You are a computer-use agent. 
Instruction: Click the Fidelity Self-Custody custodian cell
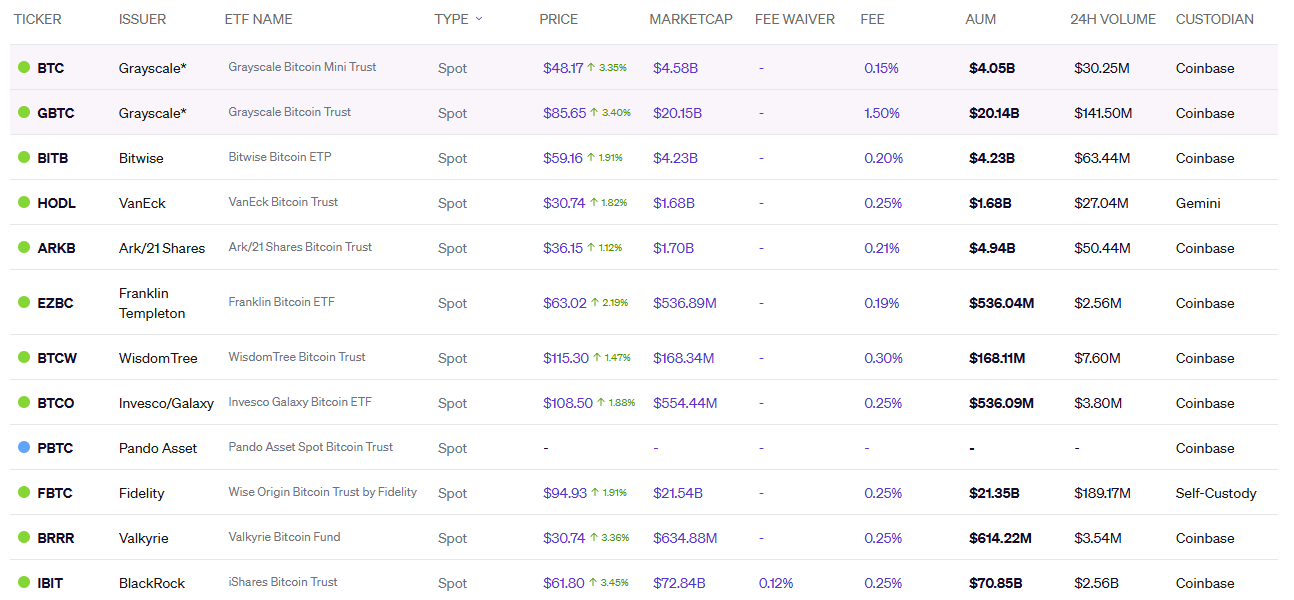[1215, 493]
